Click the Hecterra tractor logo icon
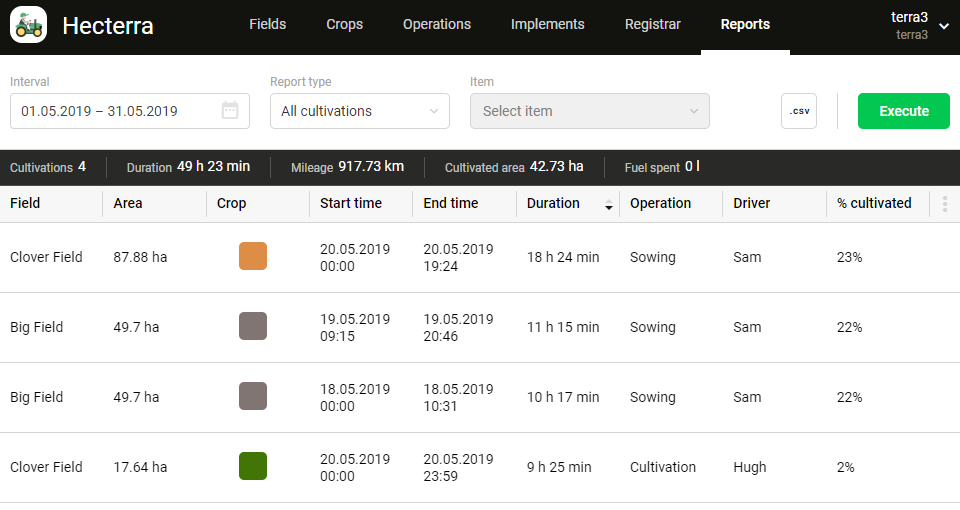The image size is (960, 510). point(28,25)
